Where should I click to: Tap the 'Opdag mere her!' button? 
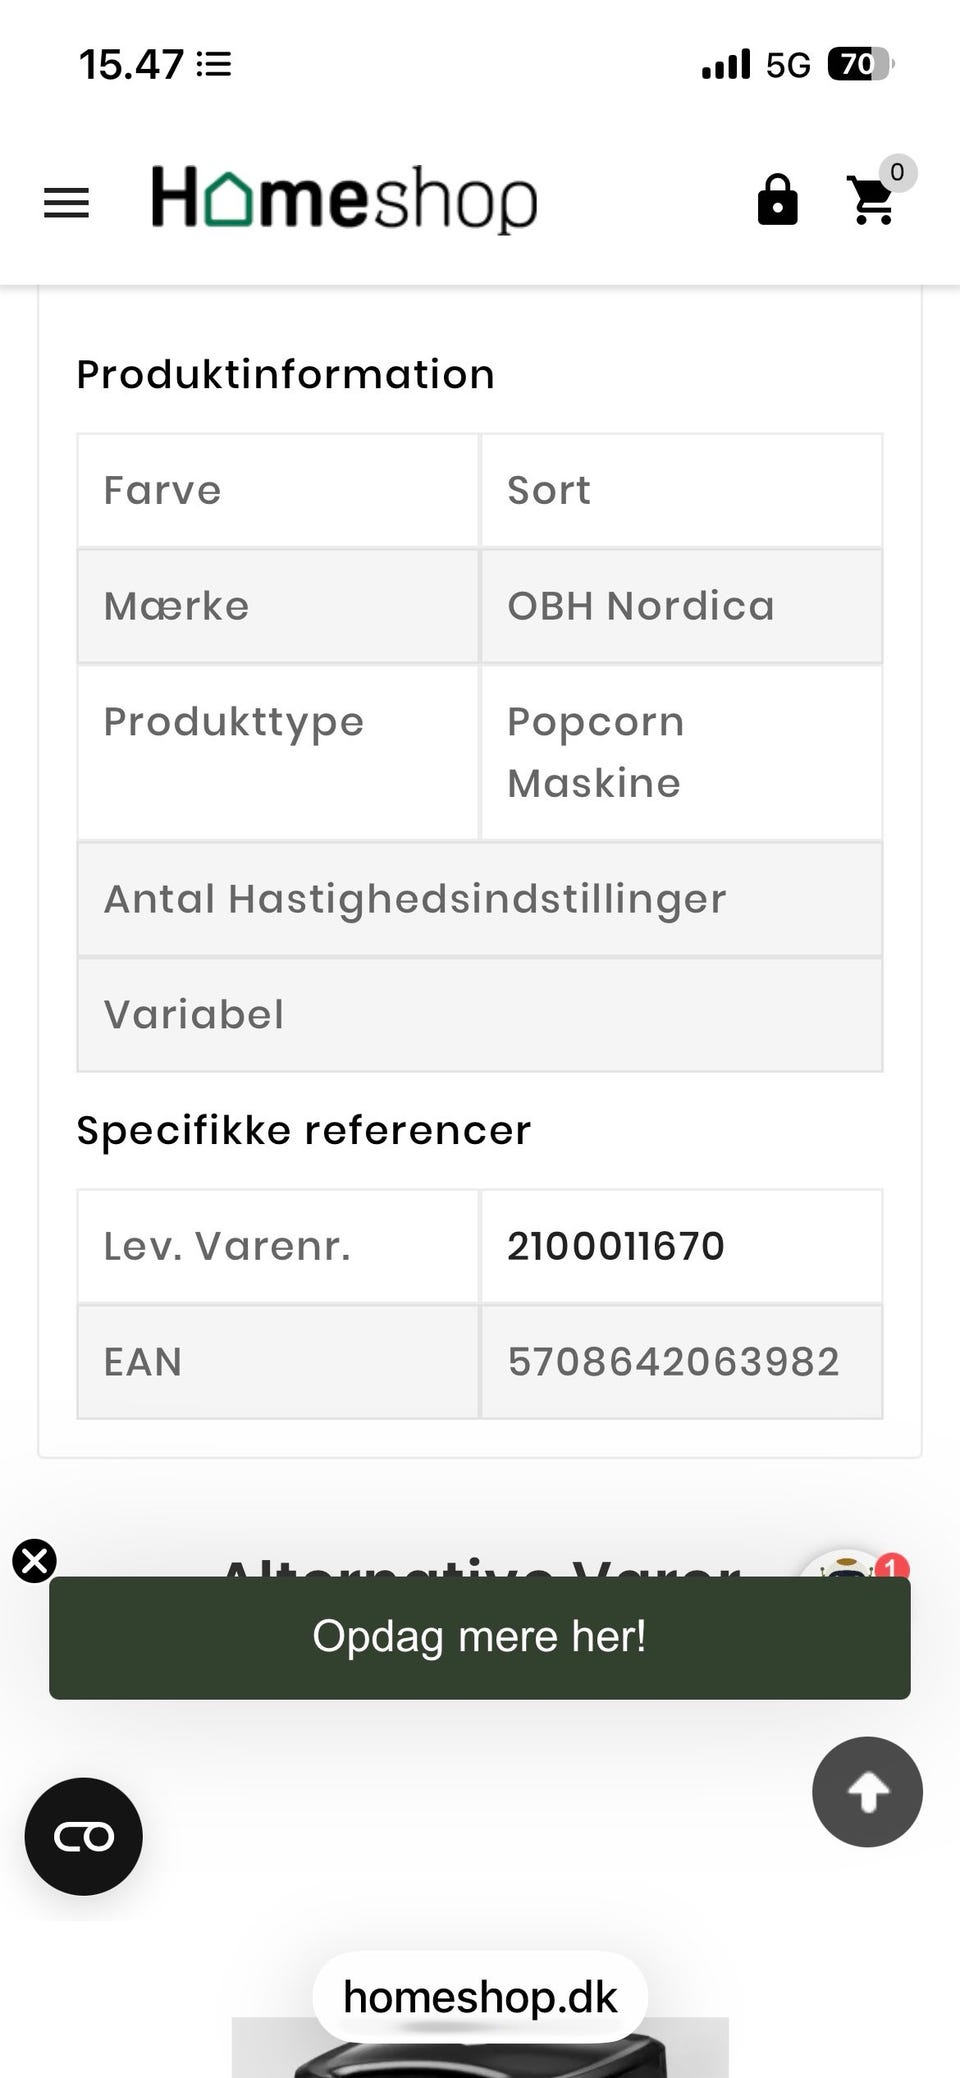480,1637
